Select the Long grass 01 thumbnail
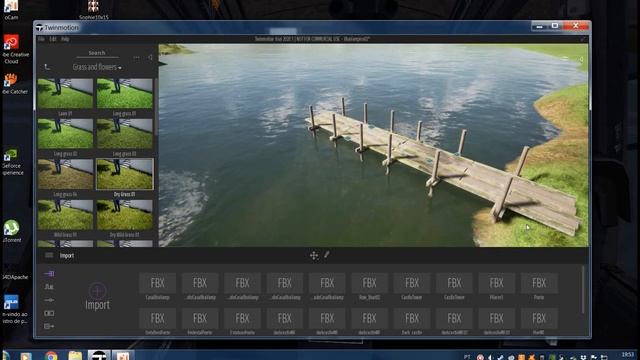This screenshot has width=640, height=360. (x=124, y=93)
